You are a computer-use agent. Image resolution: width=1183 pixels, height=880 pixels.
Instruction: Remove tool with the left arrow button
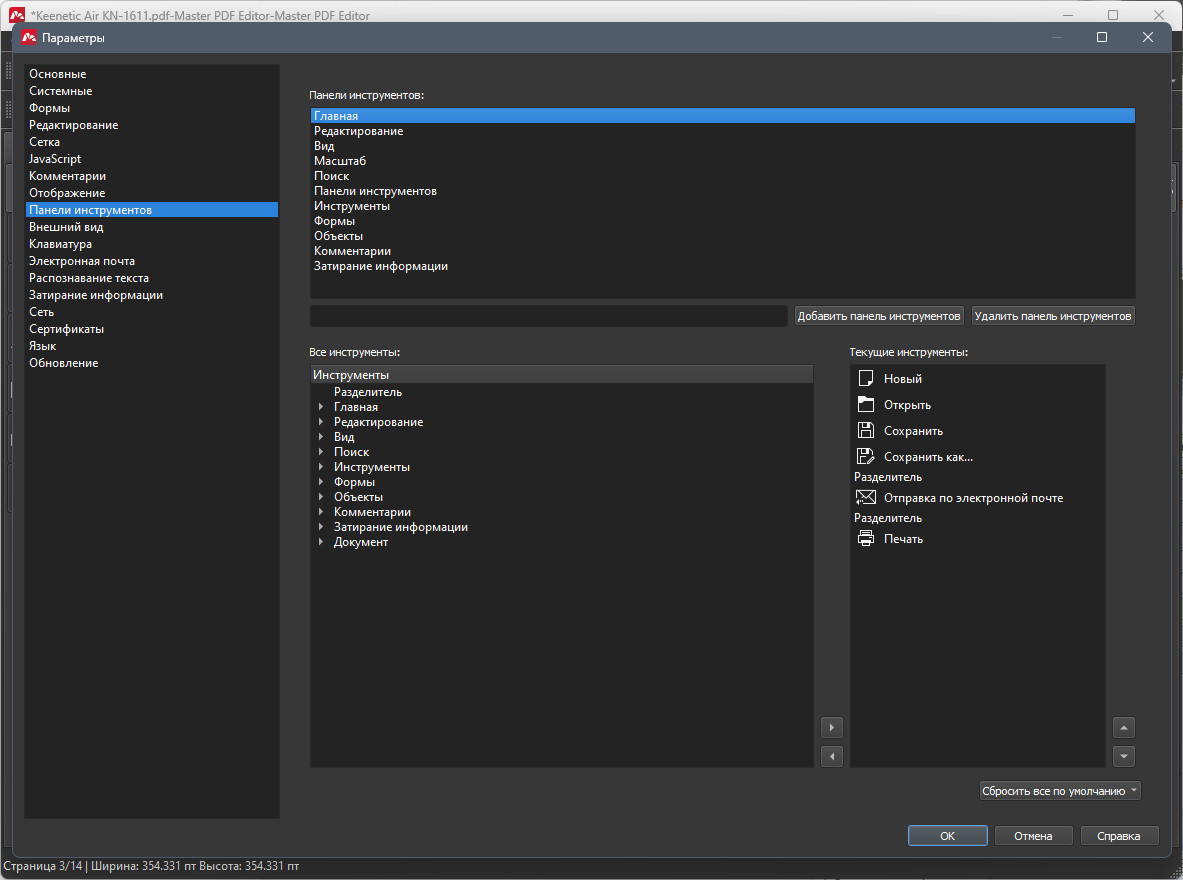click(831, 756)
